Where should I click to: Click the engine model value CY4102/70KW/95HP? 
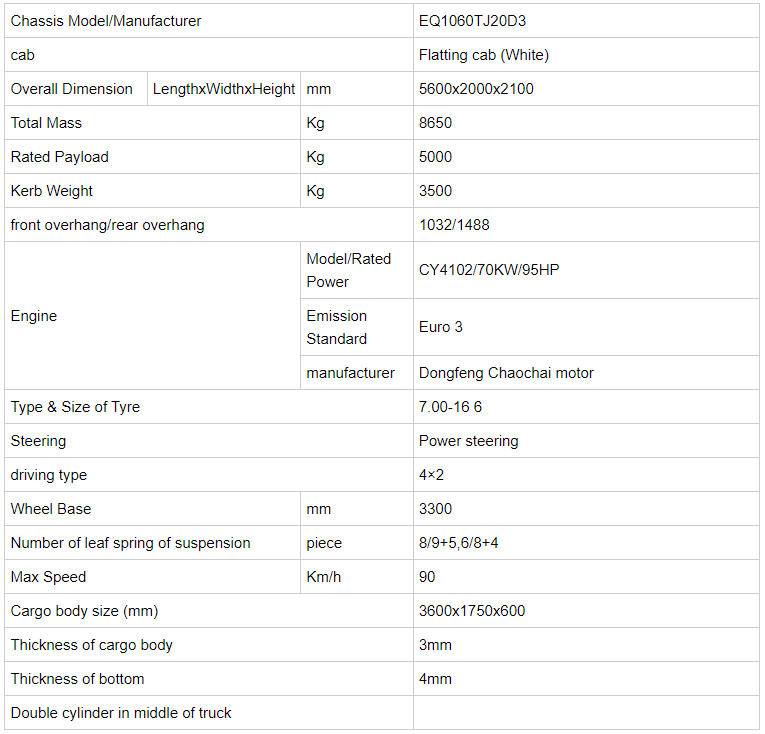tap(489, 270)
